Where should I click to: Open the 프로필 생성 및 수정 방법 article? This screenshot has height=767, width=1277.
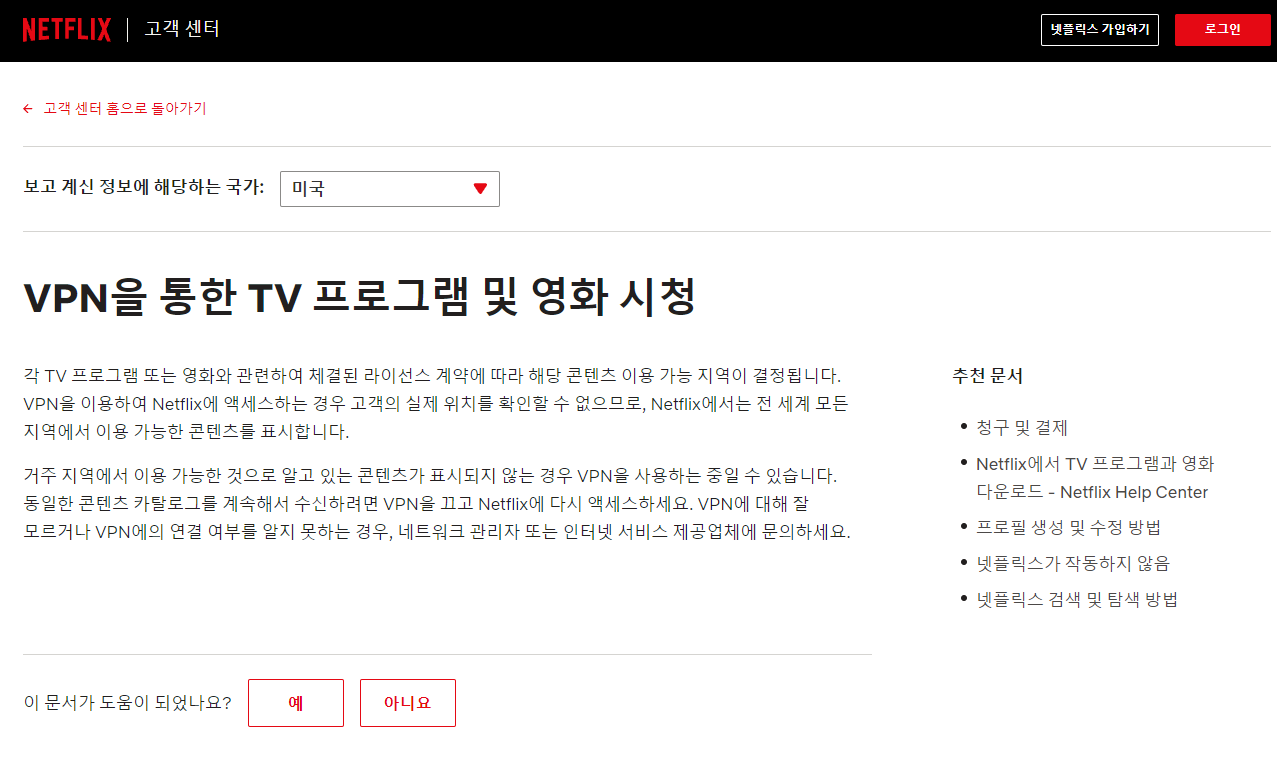tap(1069, 528)
